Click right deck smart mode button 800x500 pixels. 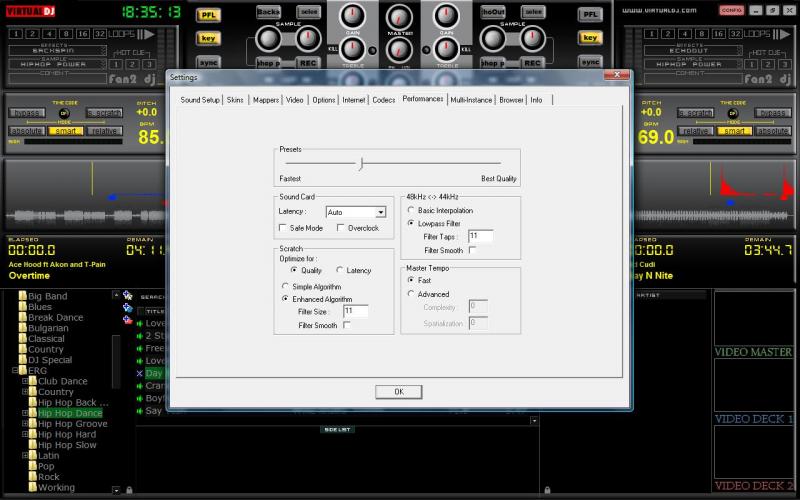(x=734, y=131)
